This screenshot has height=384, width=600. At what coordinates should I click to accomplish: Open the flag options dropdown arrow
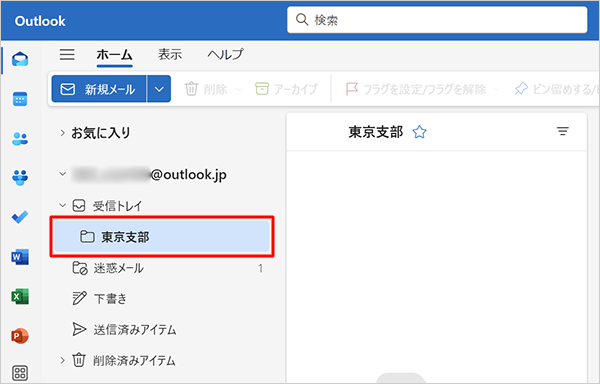click(497, 89)
